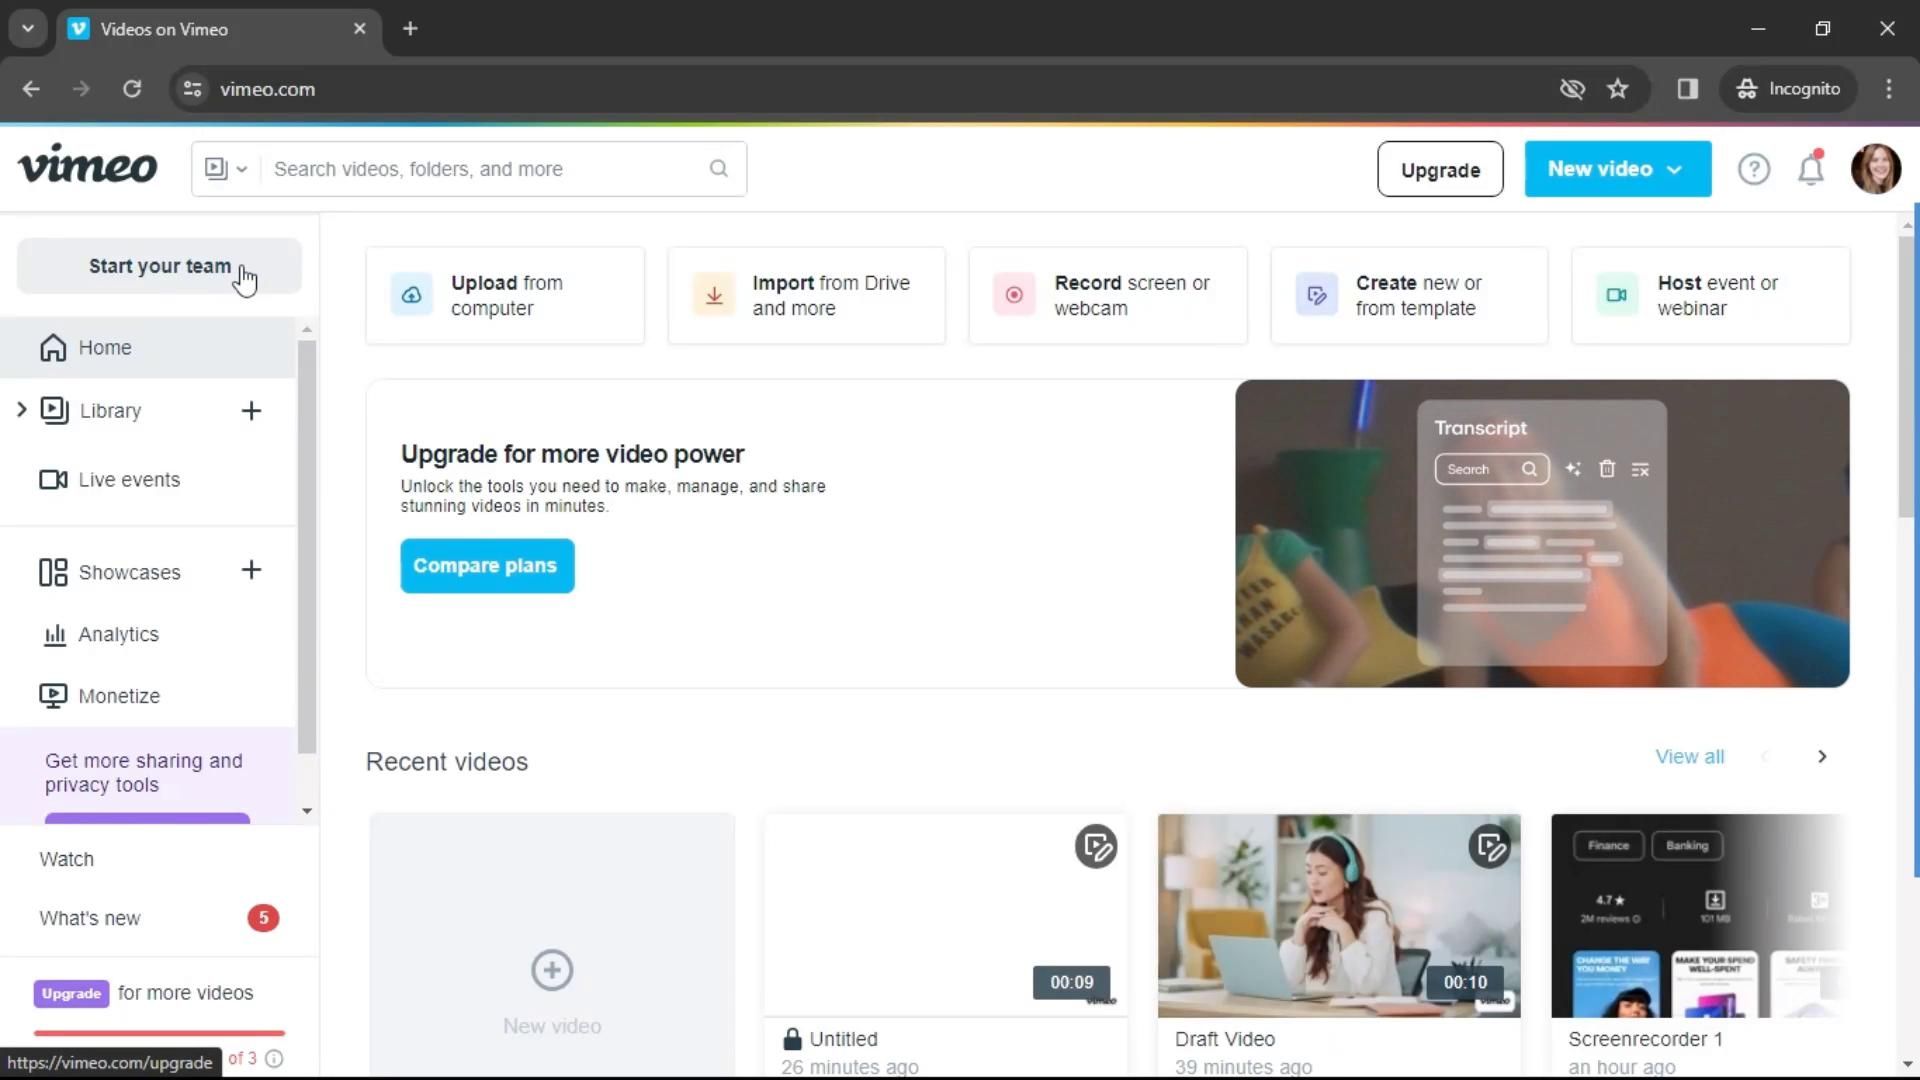Screen dimensions: 1920x1080
Task: Expand the Library tree in sidebar
Action: [x=22, y=410]
